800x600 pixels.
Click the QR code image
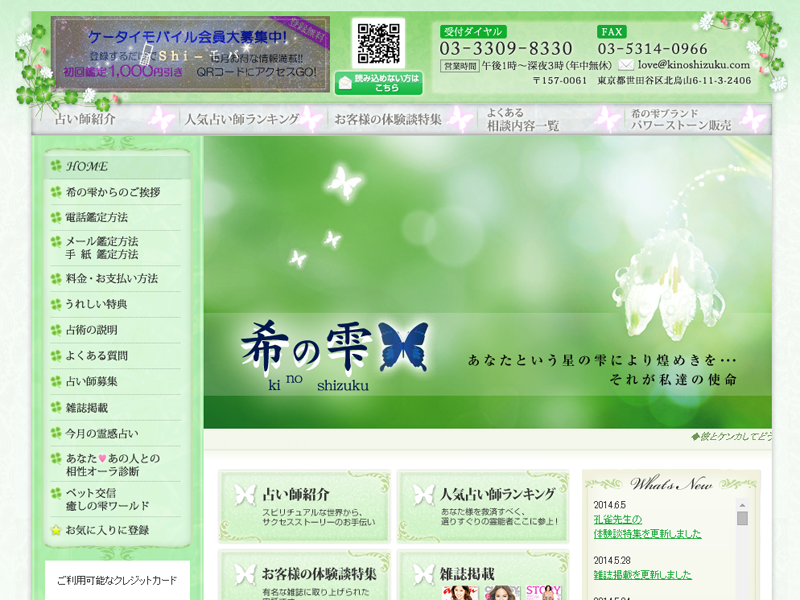coord(378,43)
